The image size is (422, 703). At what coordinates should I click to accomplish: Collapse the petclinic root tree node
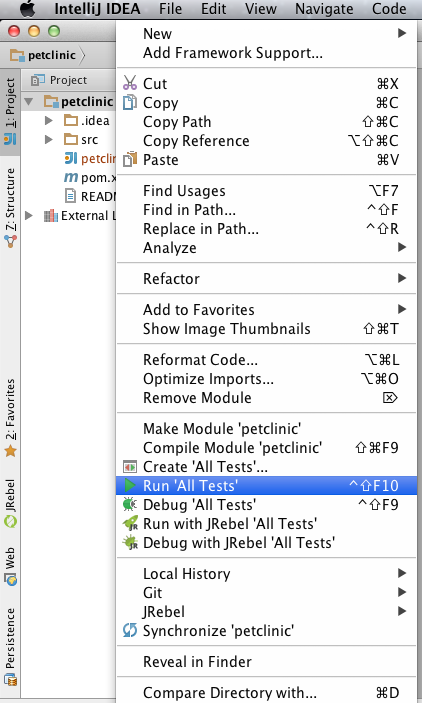[x=29, y=102]
